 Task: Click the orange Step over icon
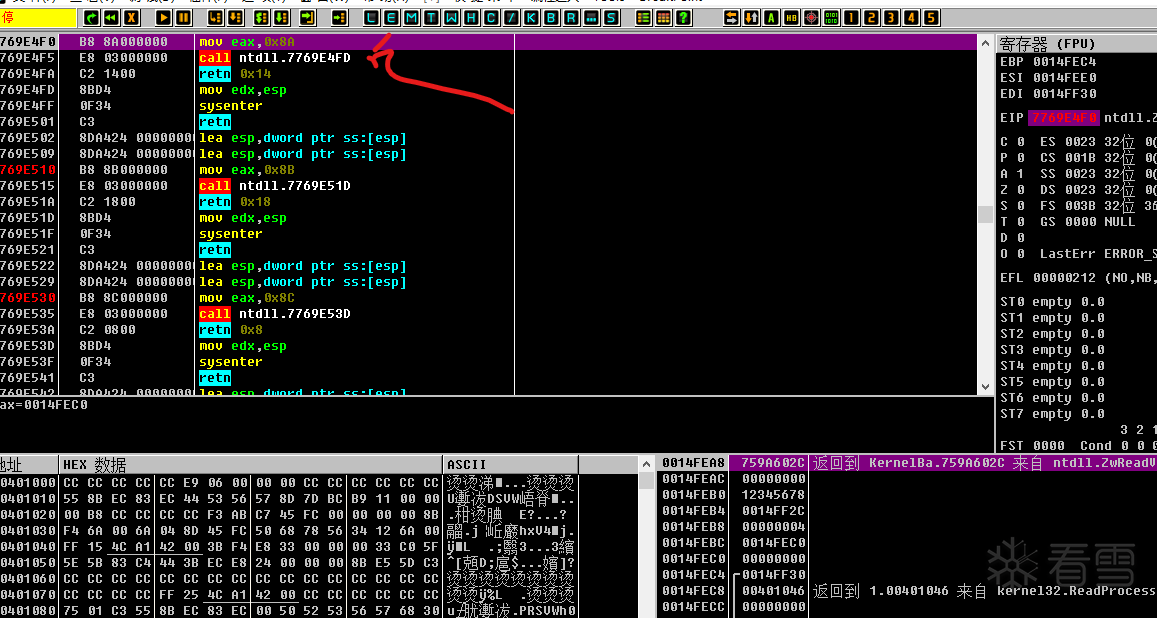(x=235, y=17)
